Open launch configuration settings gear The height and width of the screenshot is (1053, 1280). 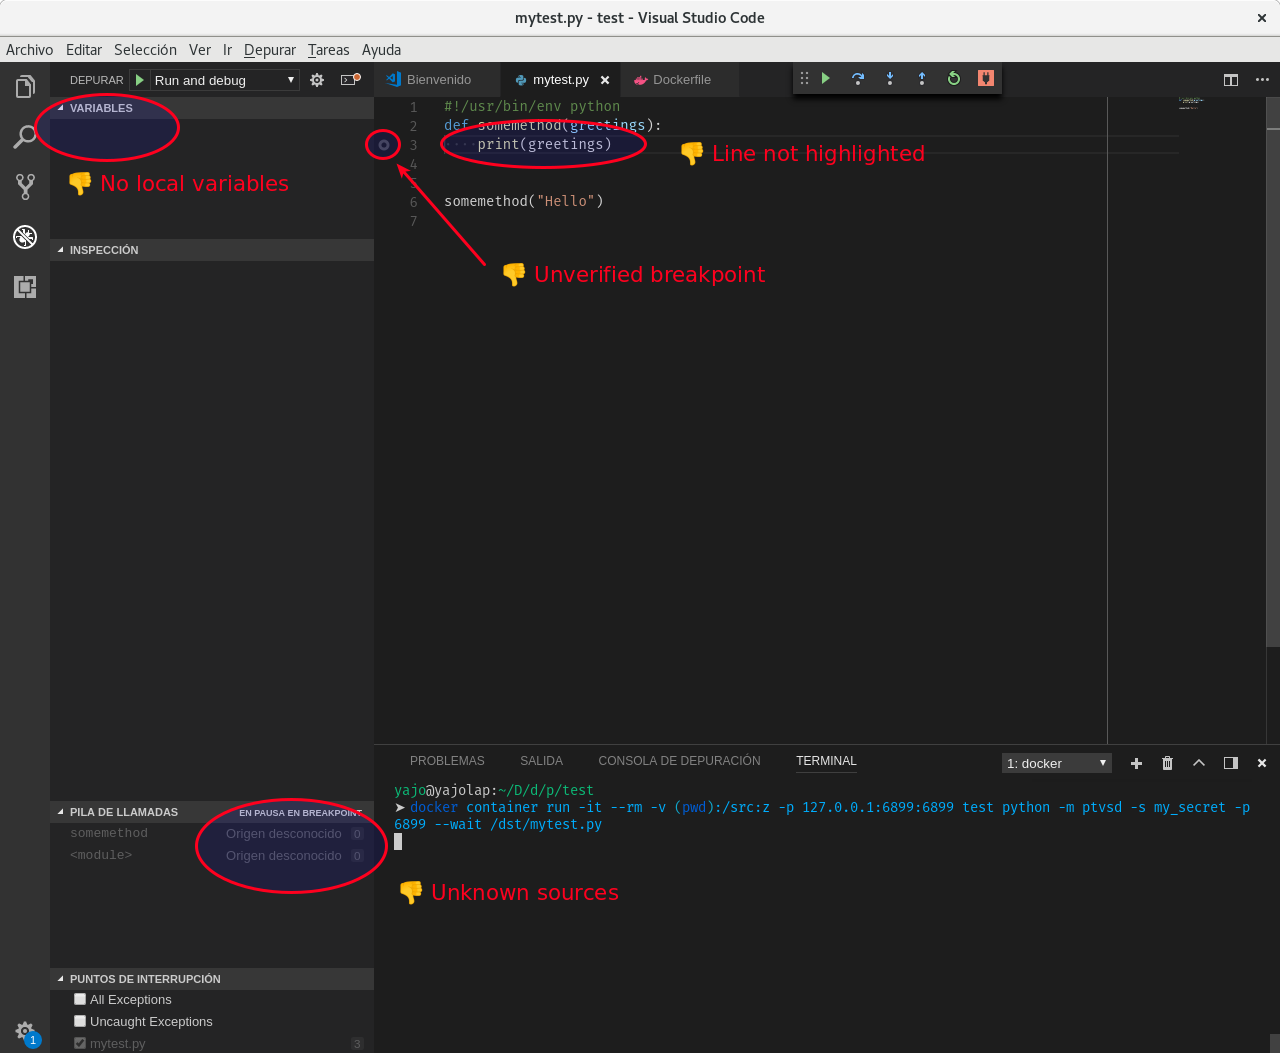pyautogui.click(x=317, y=79)
